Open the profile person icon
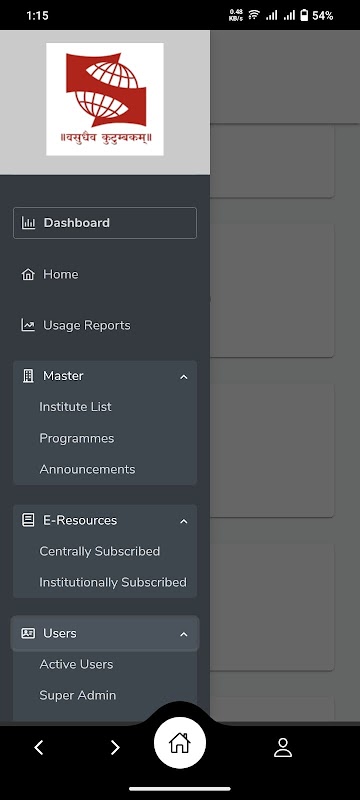360x800 pixels. pos(282,747)
